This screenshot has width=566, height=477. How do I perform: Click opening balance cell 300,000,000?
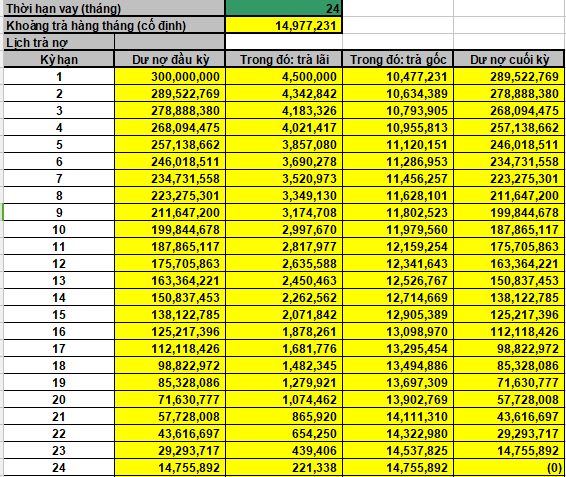[170, 77]
